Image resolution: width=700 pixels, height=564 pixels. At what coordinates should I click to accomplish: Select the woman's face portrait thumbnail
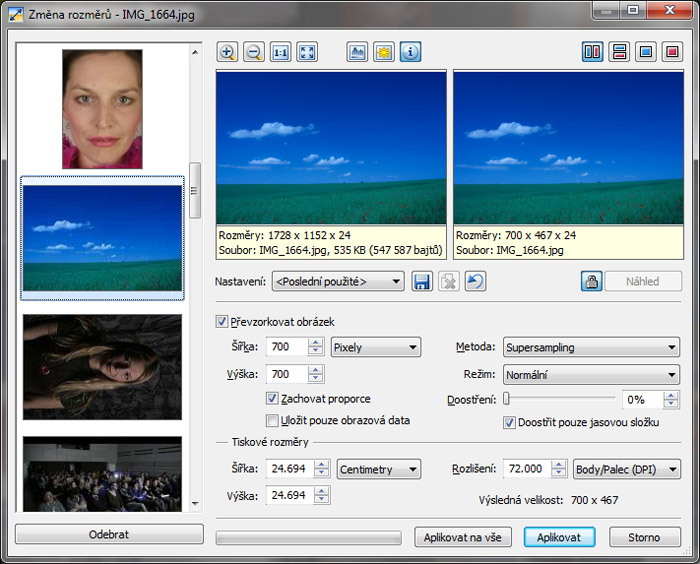102,109
